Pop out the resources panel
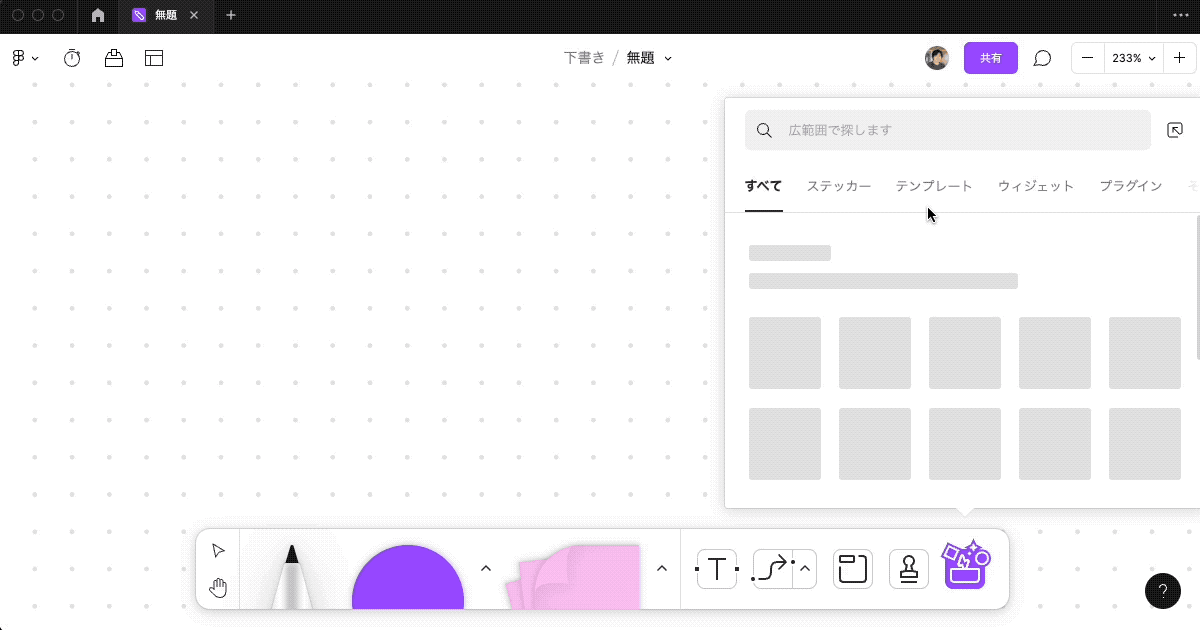Image resolution: width=1200 pixels, height=630 pixels. pos(1175,130)
